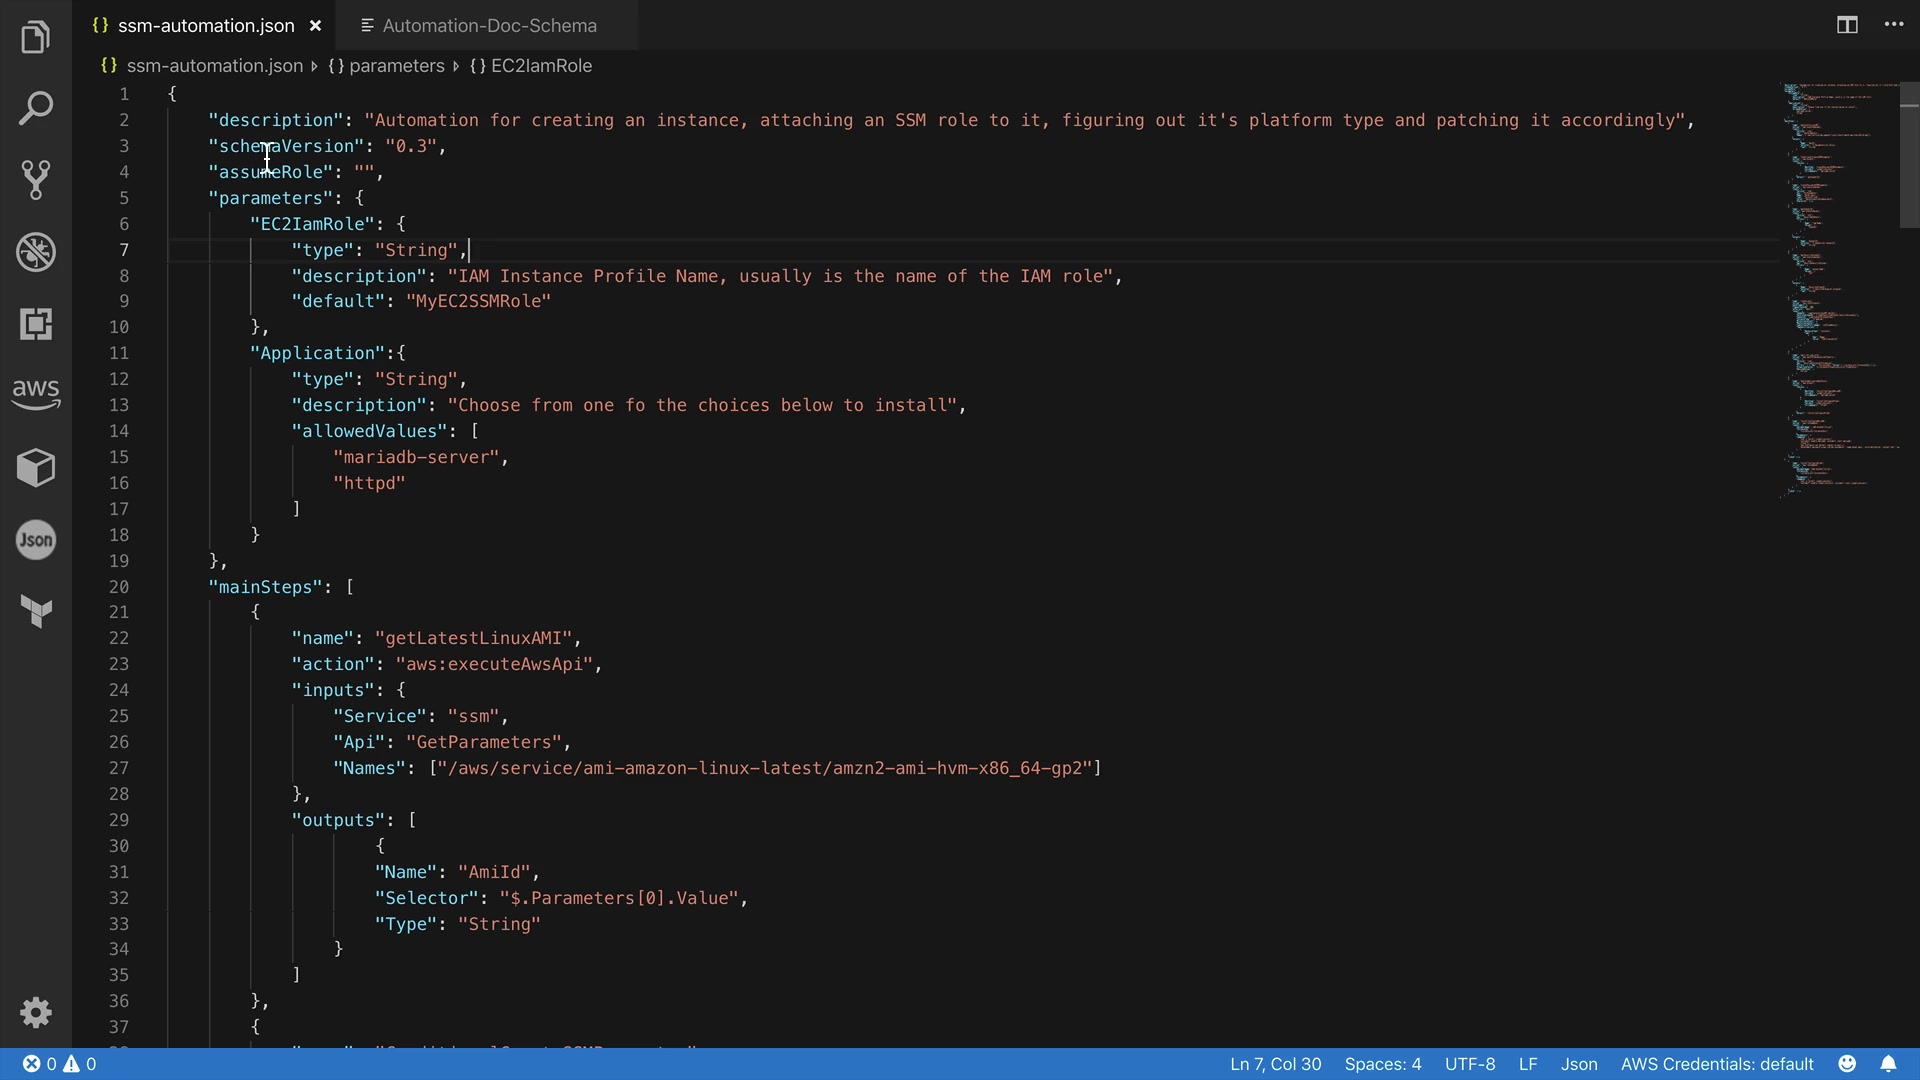Close the ssm-automation.json tab

pos(315,26)
